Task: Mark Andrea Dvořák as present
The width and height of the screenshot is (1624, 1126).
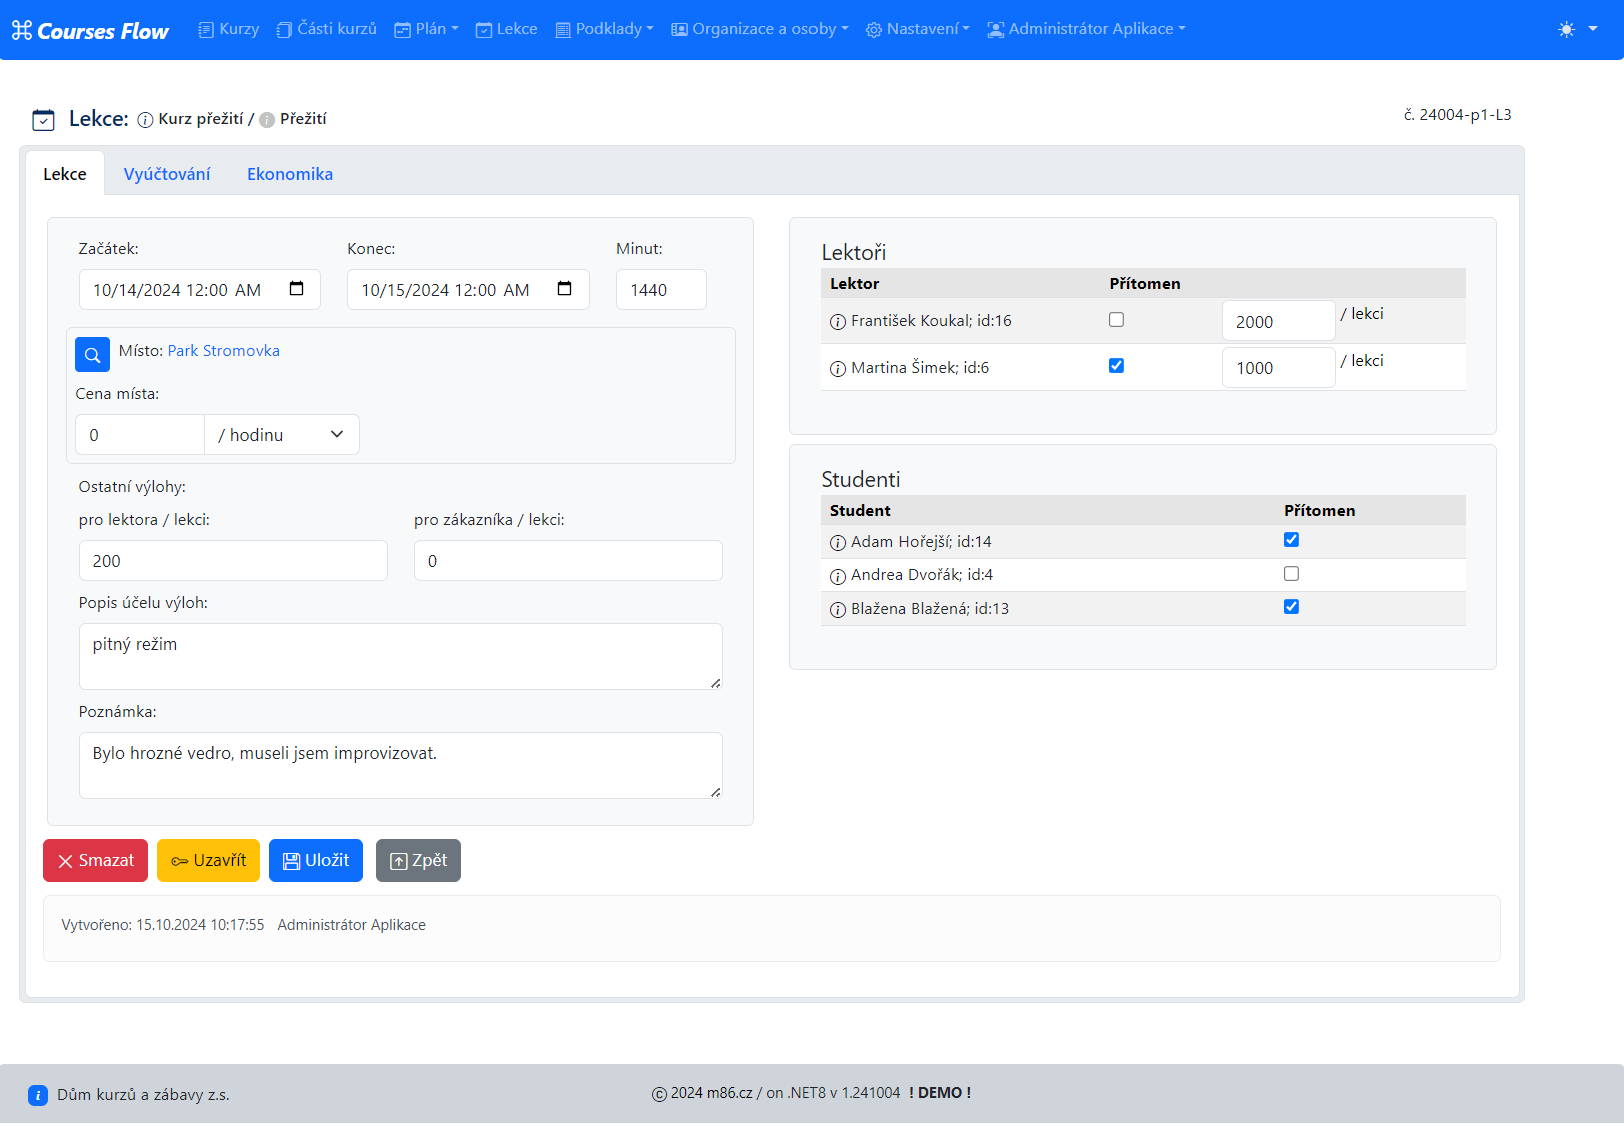Action: tap(1291, 574)
